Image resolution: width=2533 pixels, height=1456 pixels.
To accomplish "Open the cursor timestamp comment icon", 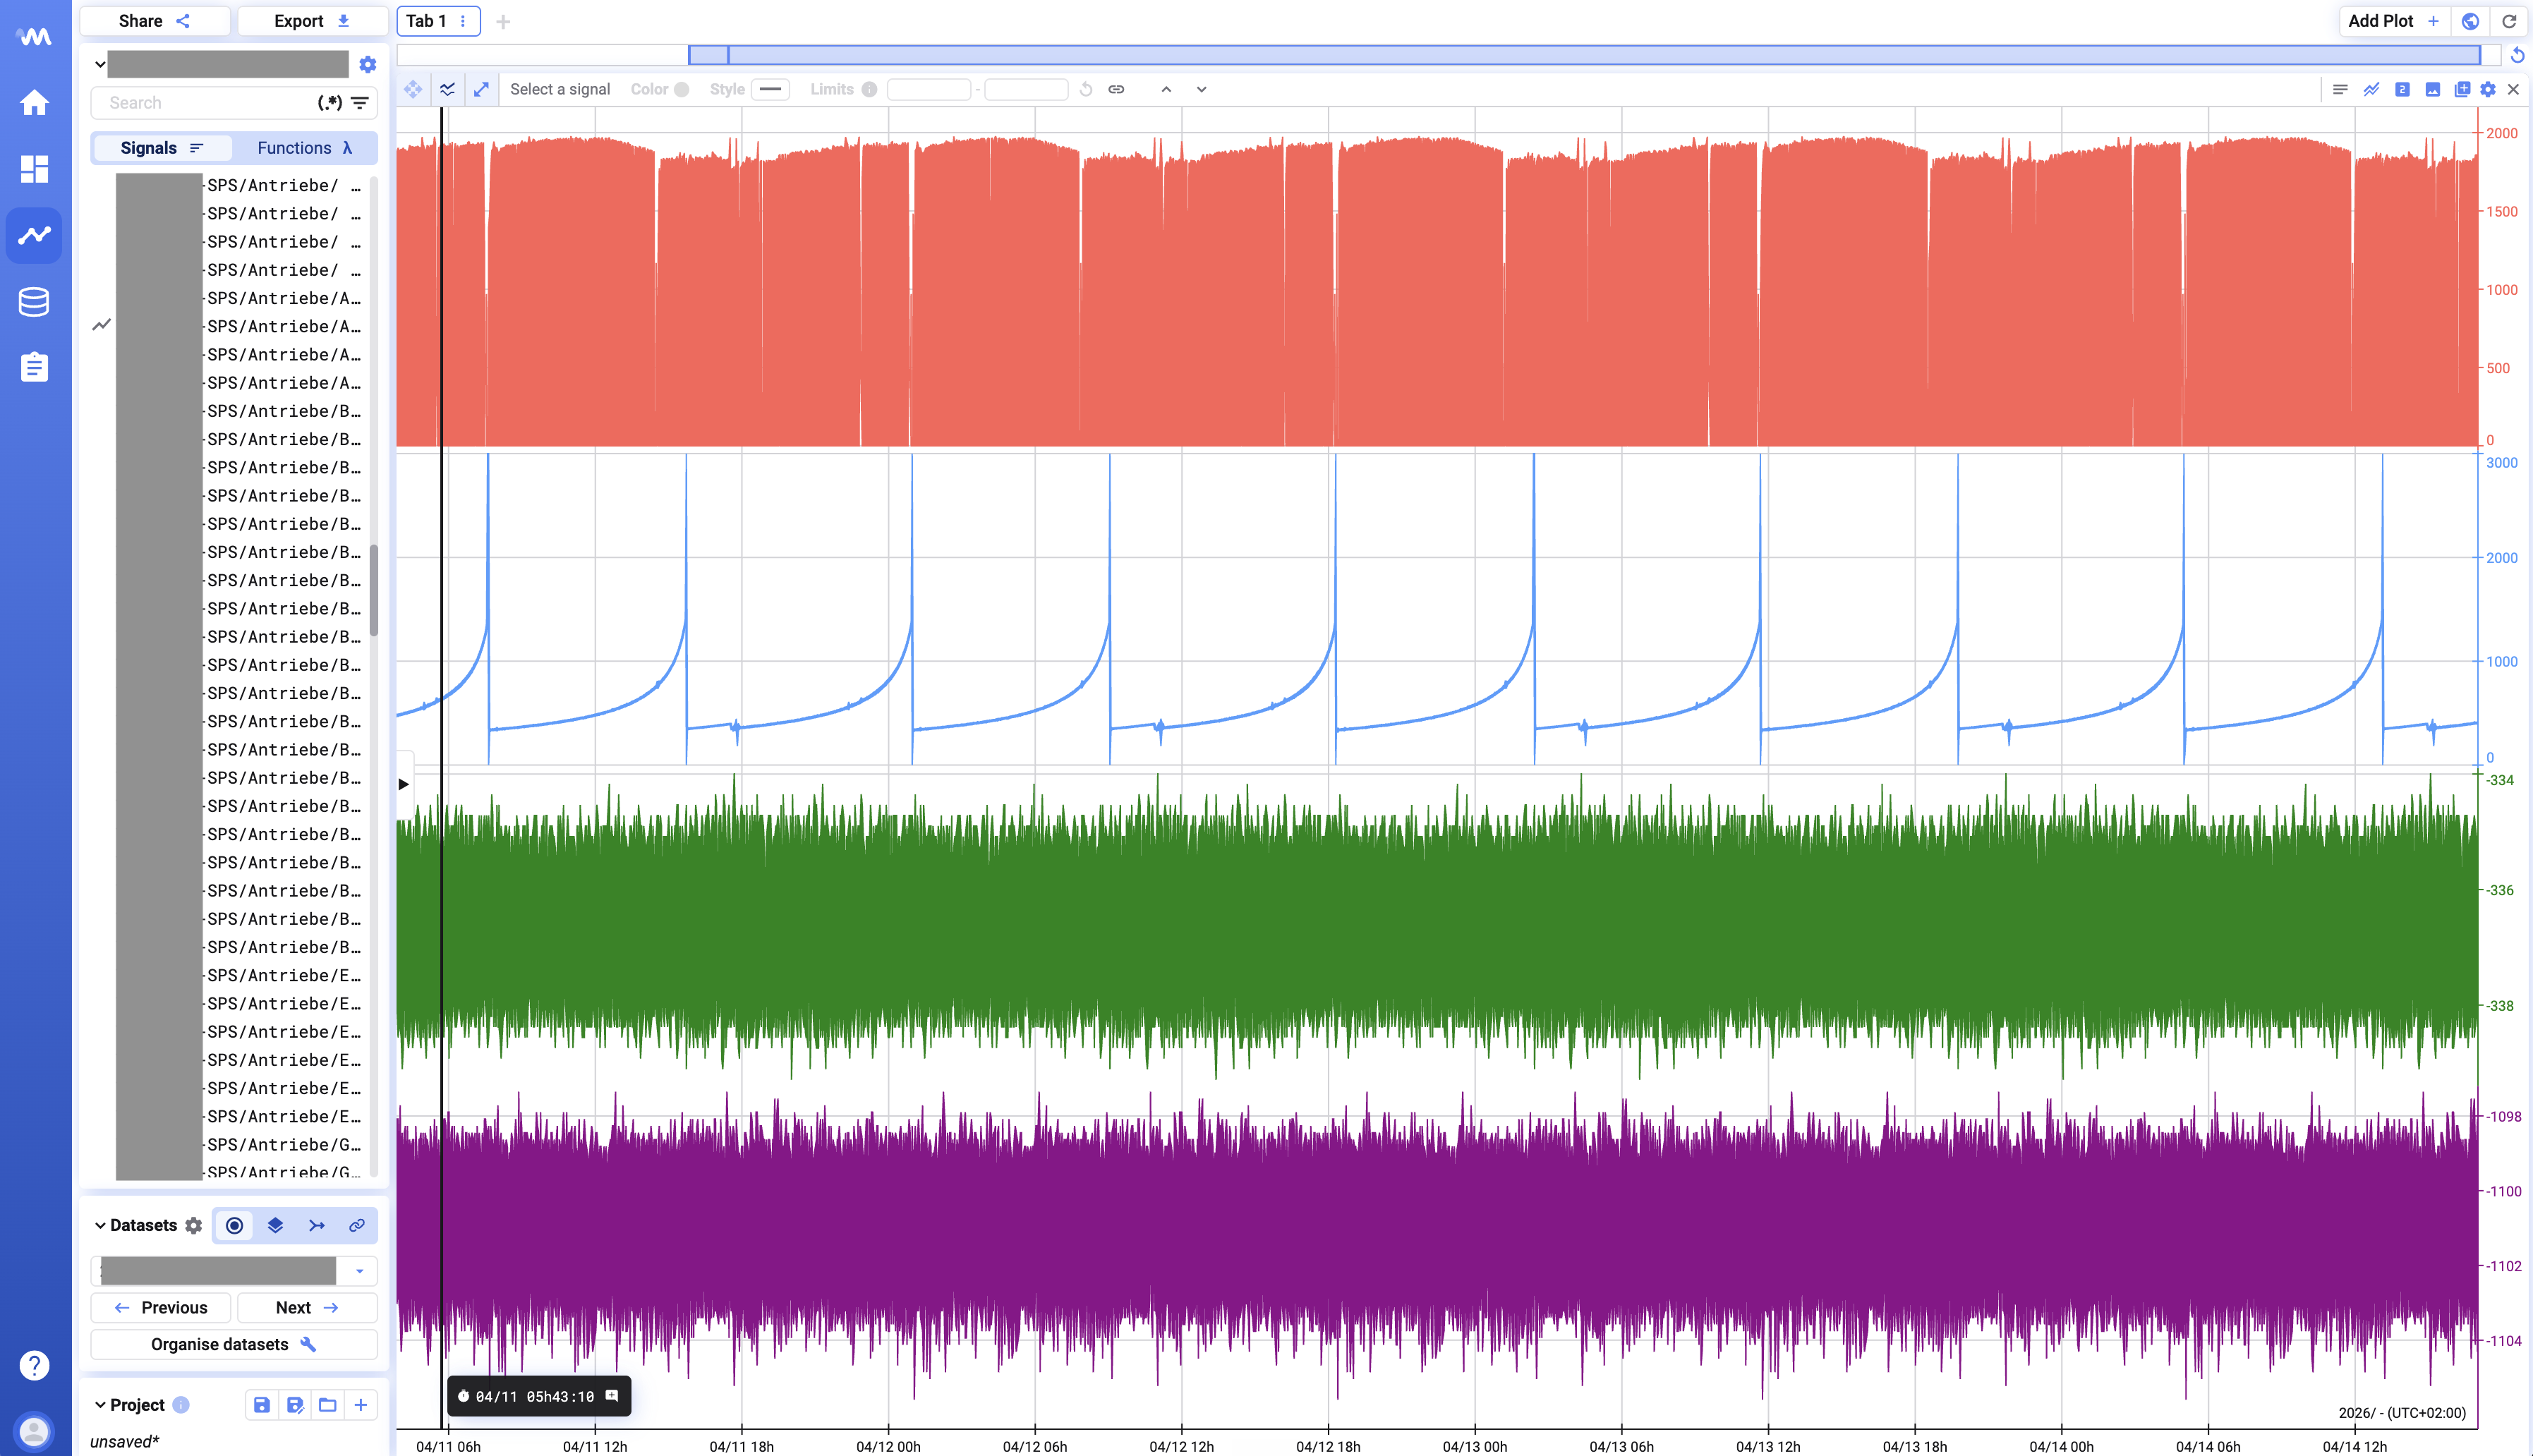I will coord(612,1396).
